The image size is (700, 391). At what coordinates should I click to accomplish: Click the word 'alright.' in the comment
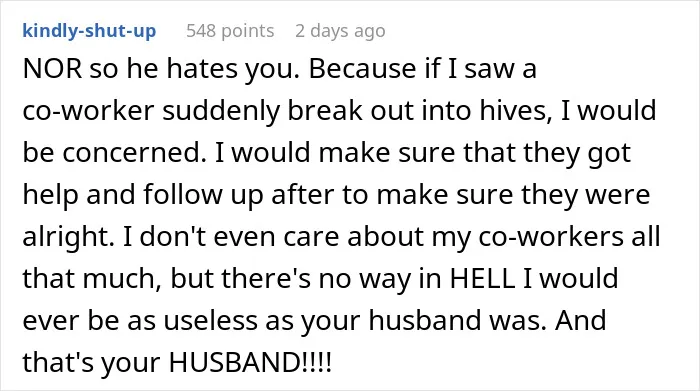pos(68,237)
